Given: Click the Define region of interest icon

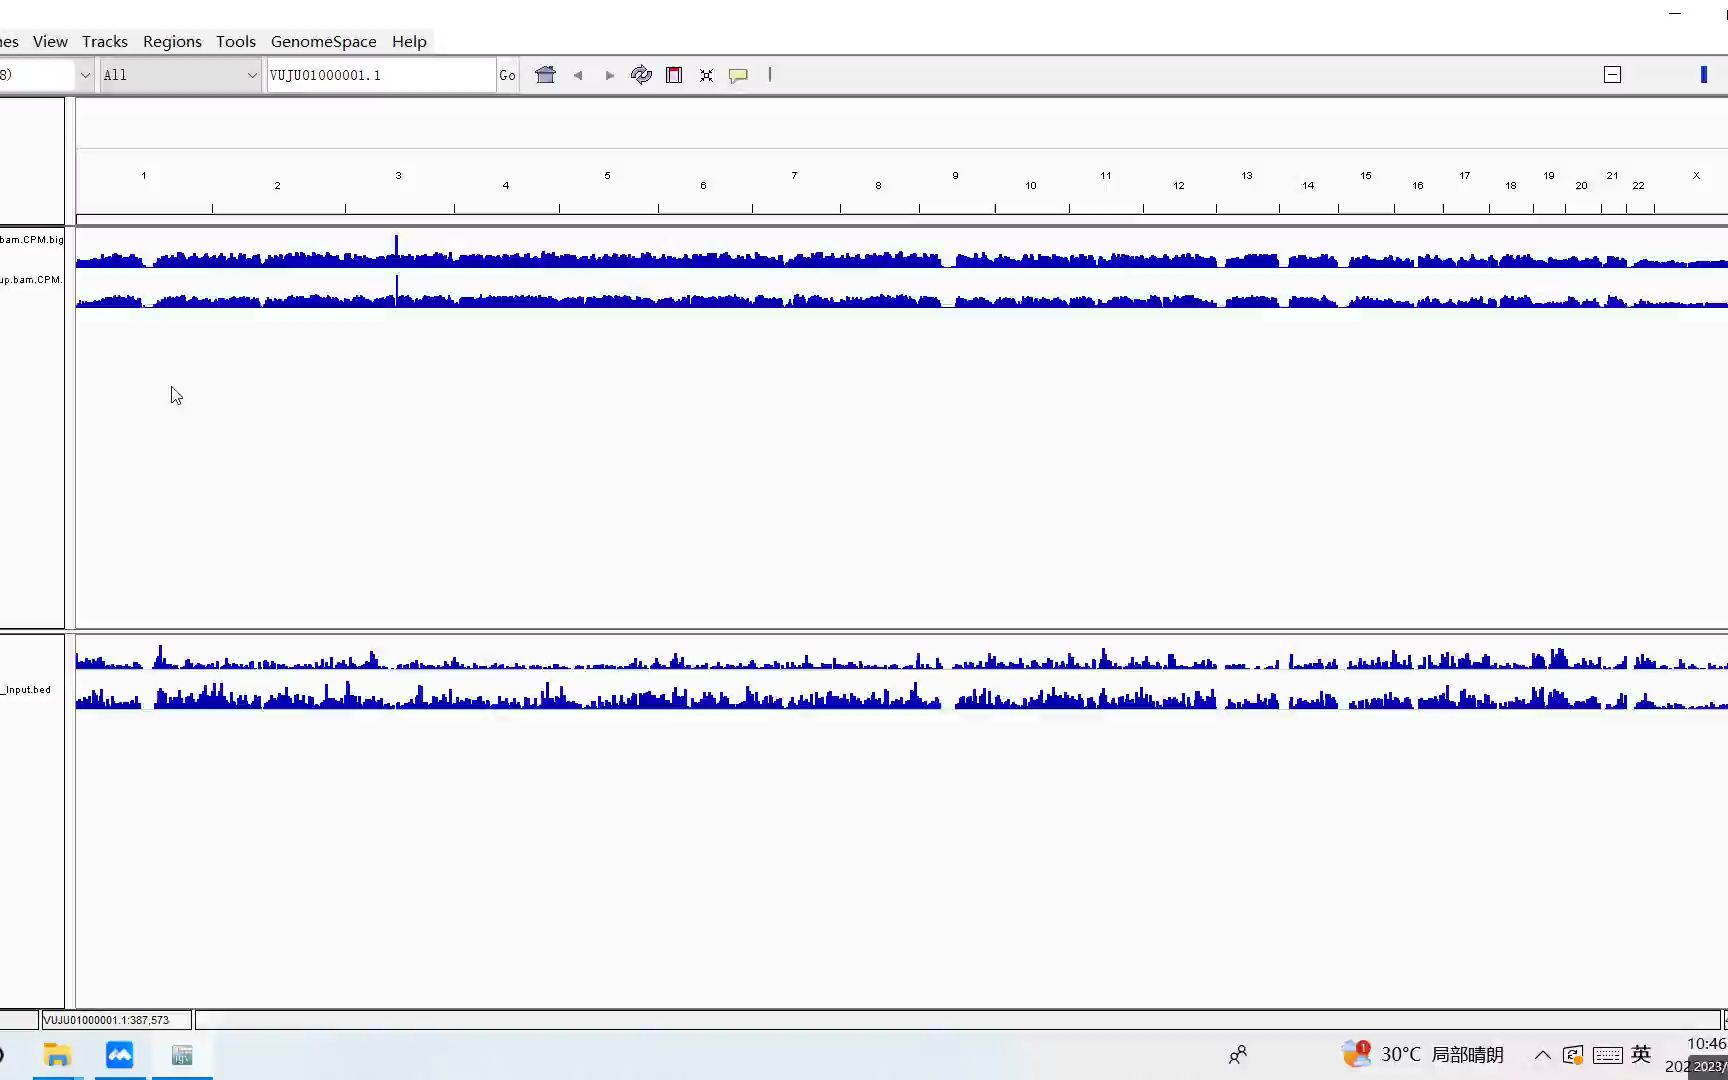Looking at the screenshot, I should point(674,75).
